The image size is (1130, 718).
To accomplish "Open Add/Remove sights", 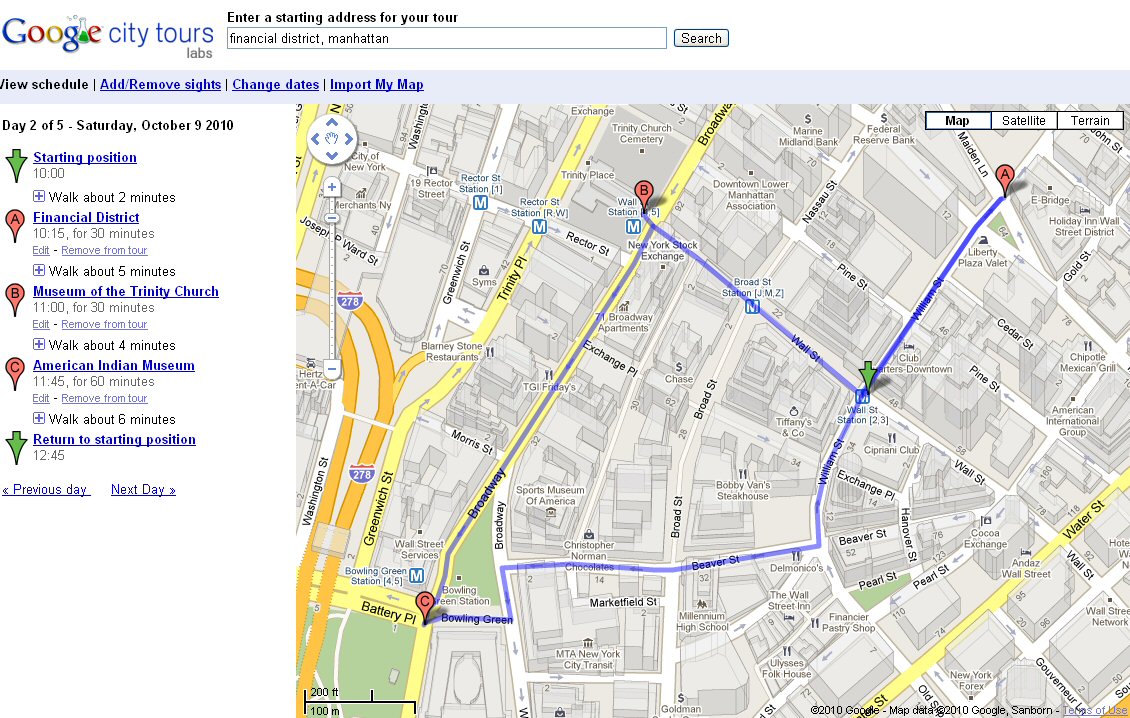I will coord(160,84).
